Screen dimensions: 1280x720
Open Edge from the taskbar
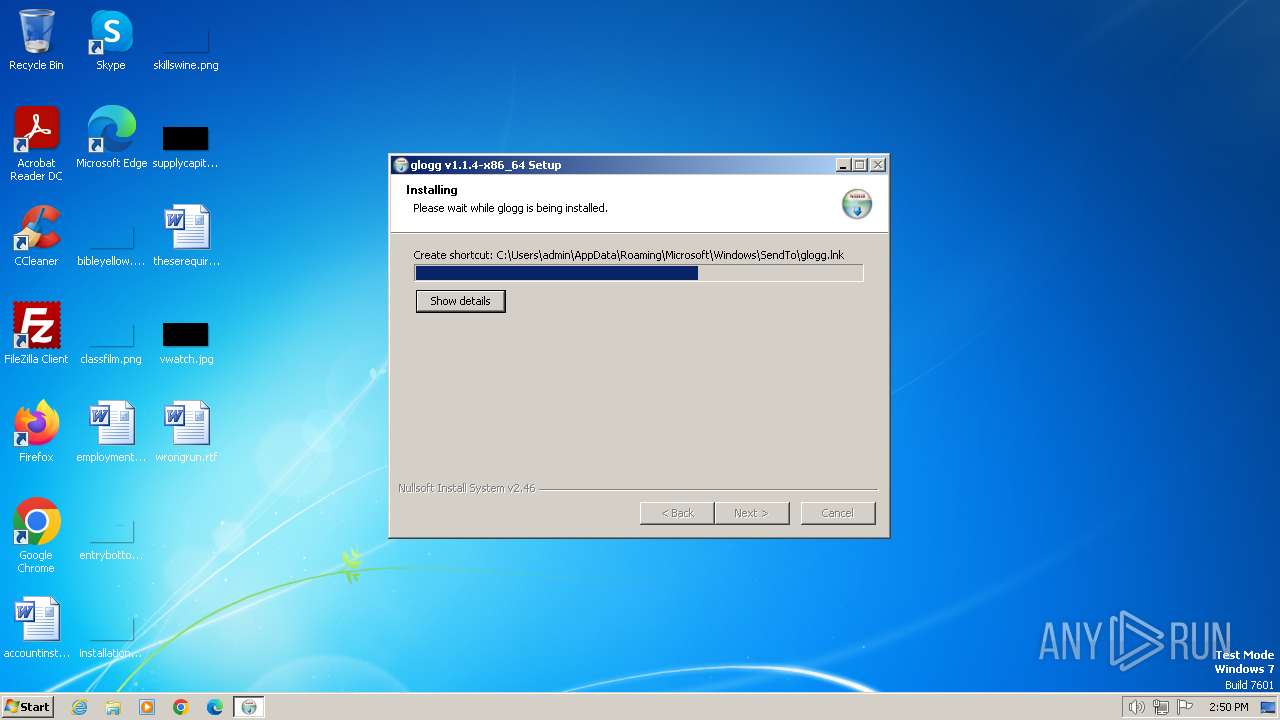coord(215,707)
